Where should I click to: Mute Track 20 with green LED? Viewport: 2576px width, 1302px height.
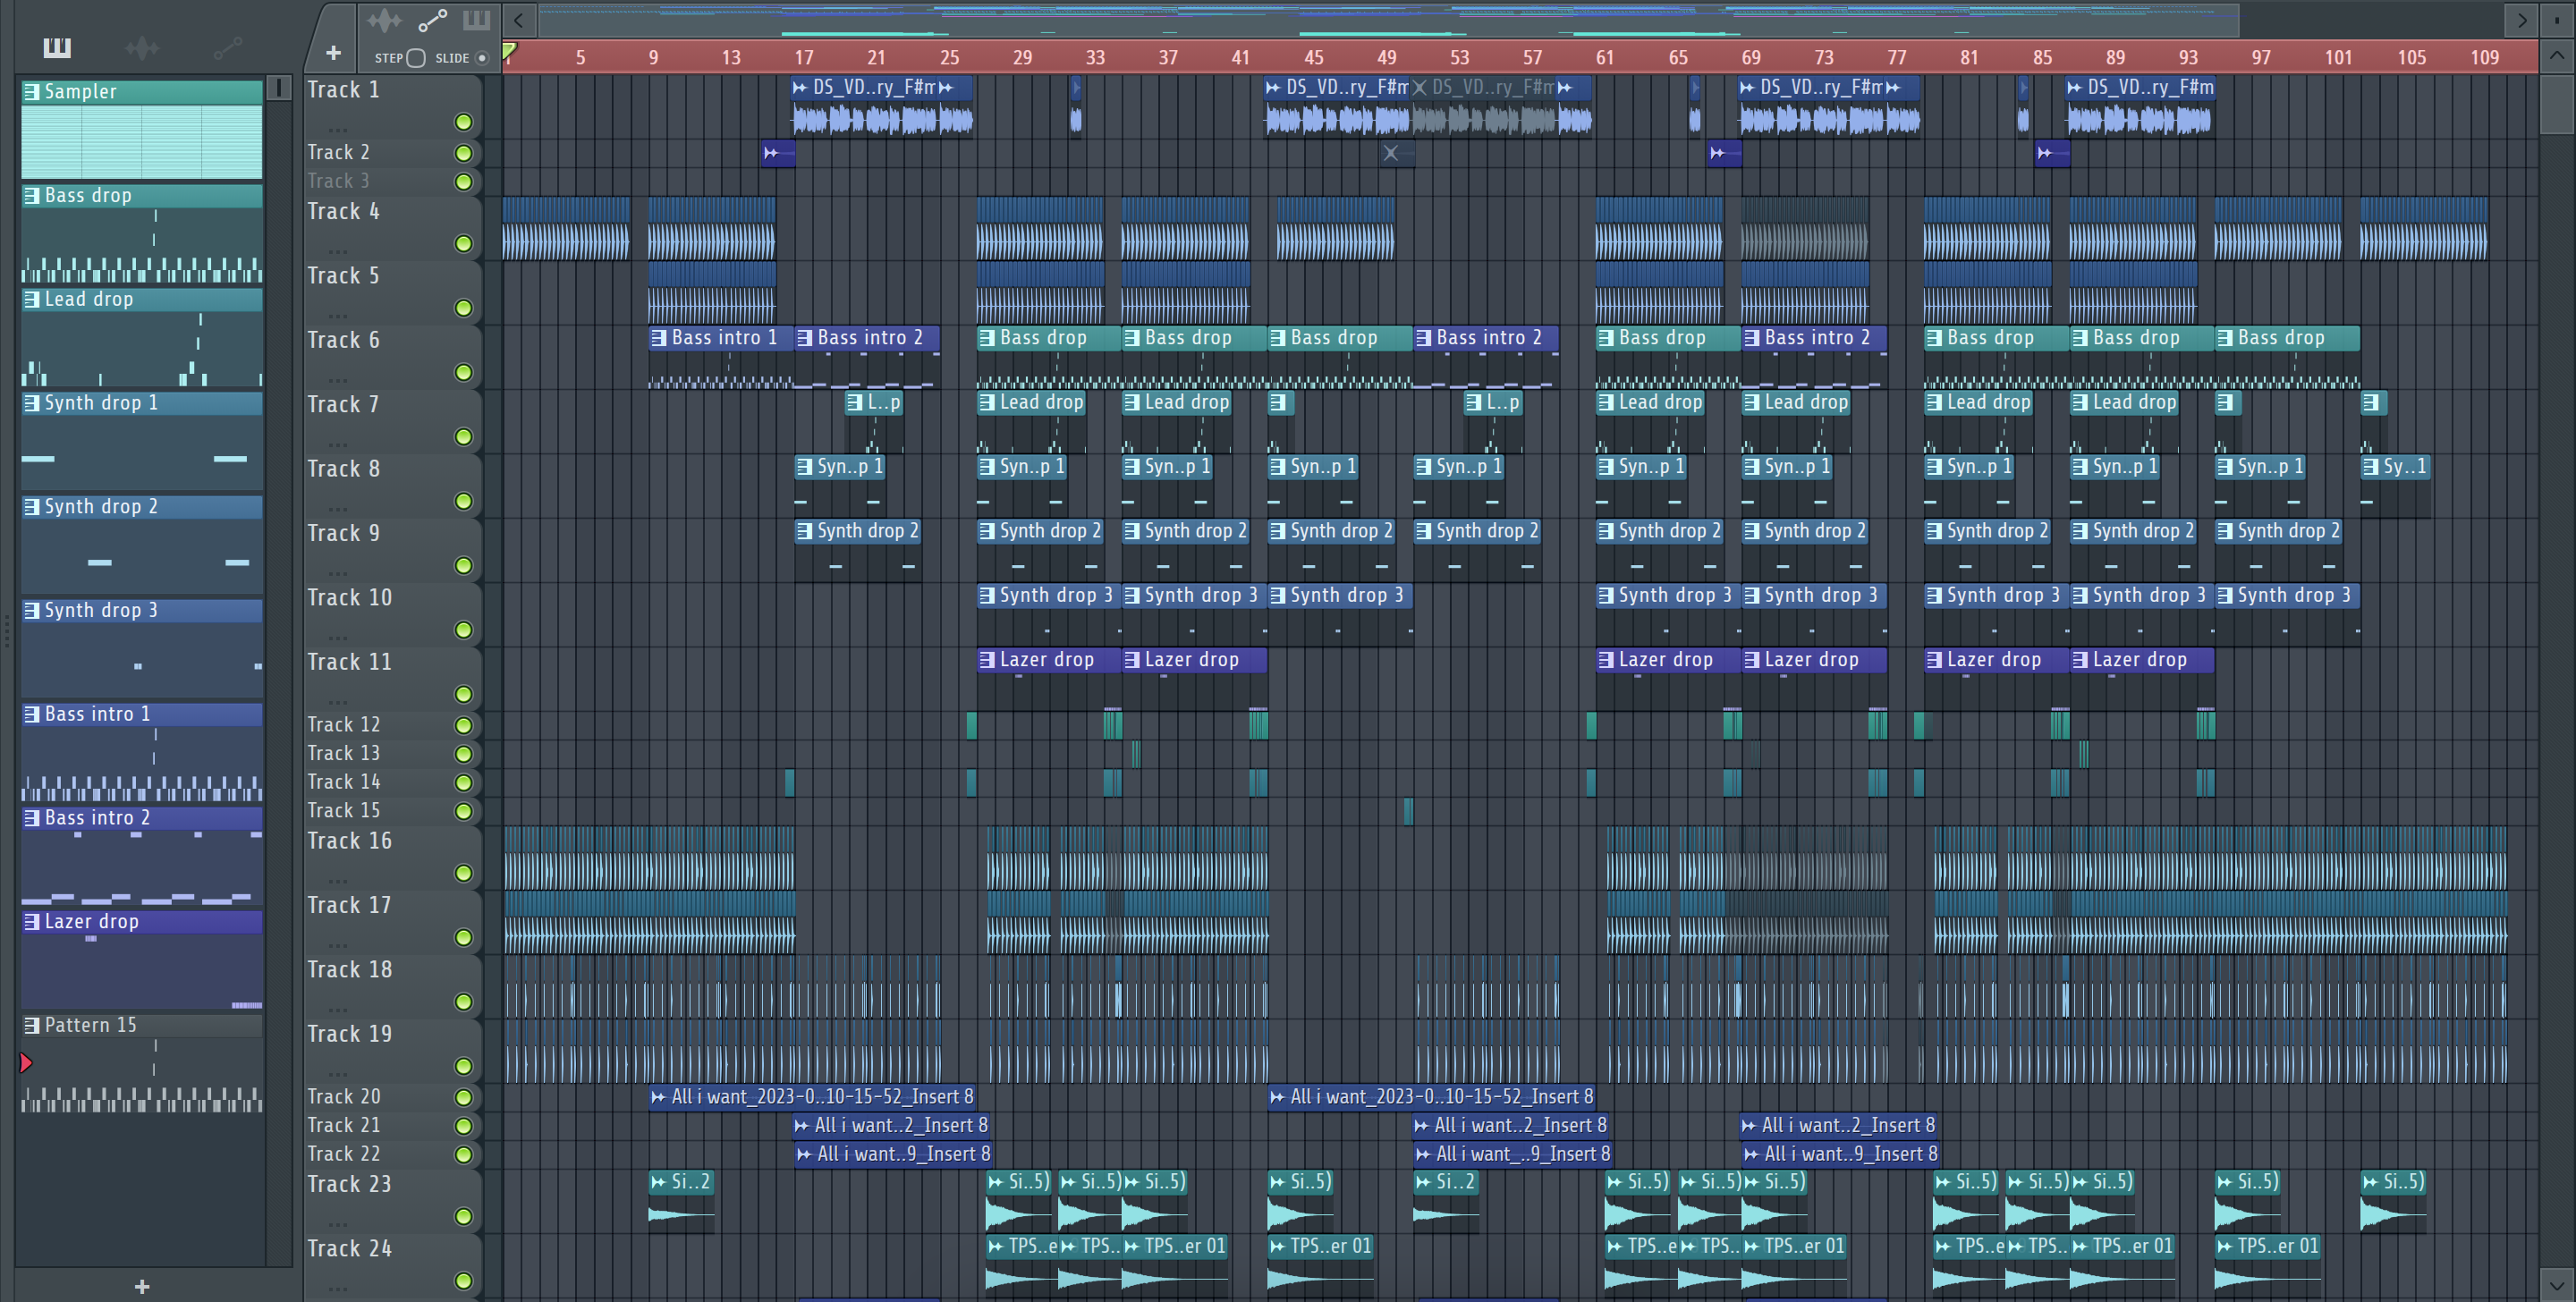tap(463, 1097)
